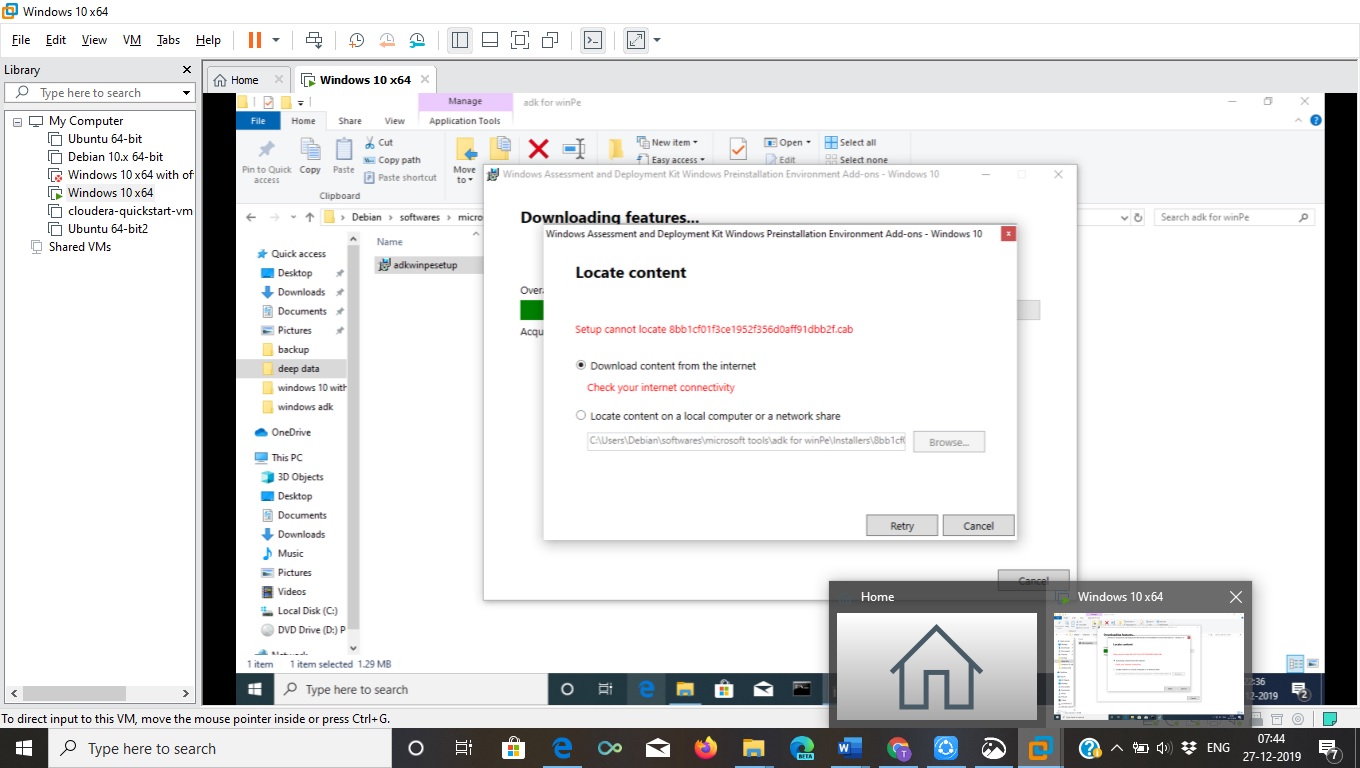1360x768 pixels.
Task: Open Microsoft Store from the host taskbar
Action: (x=513, y=748)
